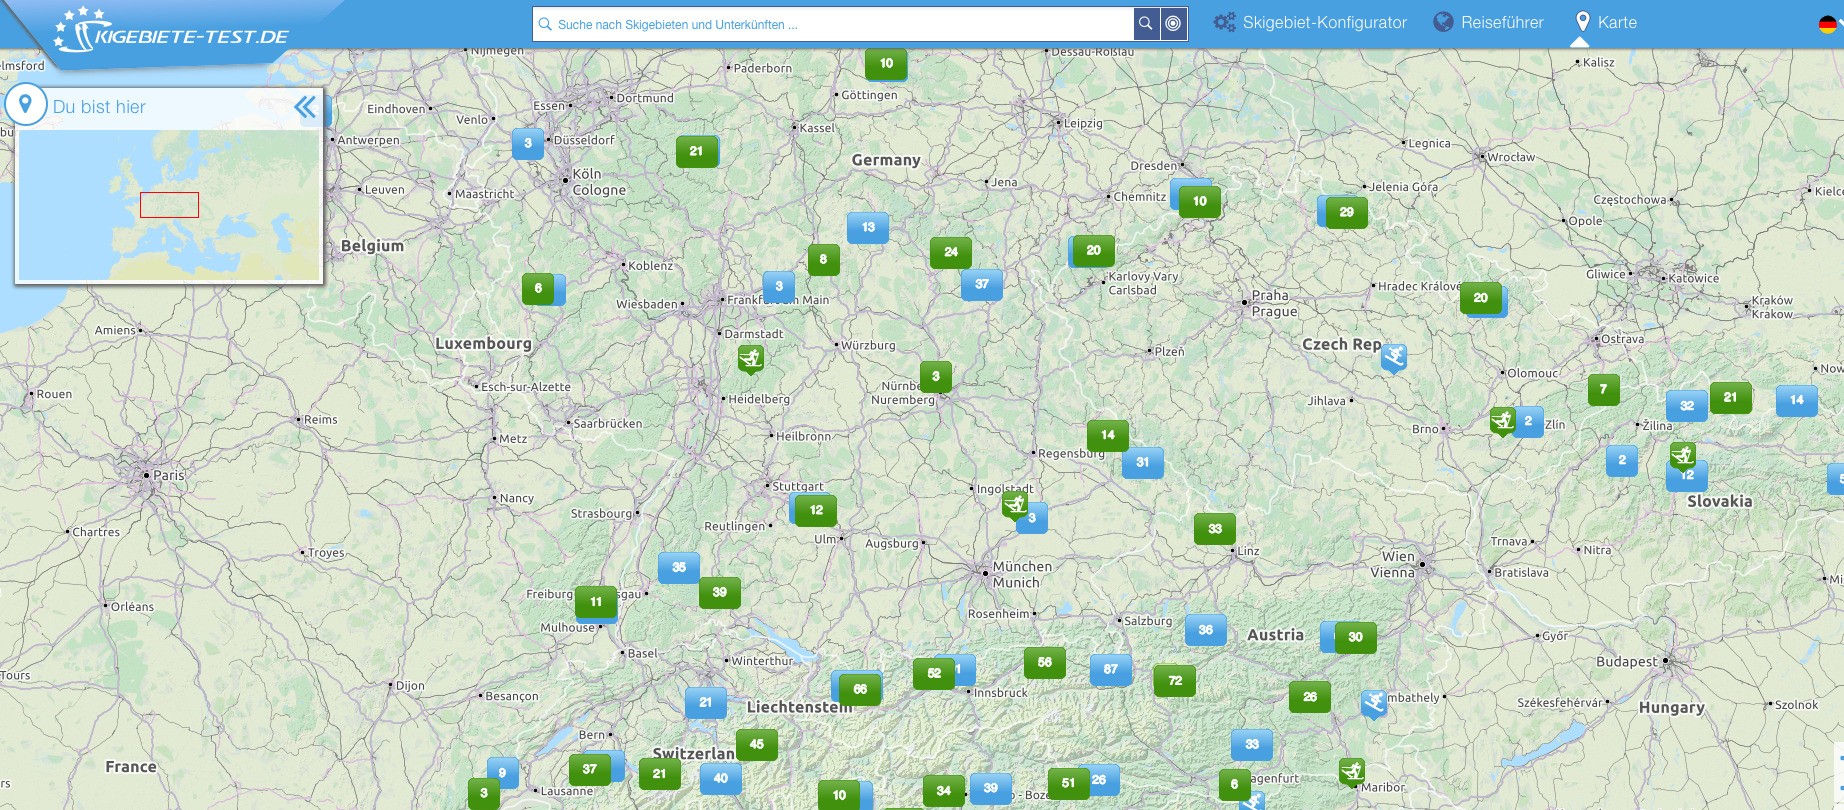This screenshot has height=810, width=1844.
Task: Click the skier marker near Maribor
Action: click(1352, 771)
